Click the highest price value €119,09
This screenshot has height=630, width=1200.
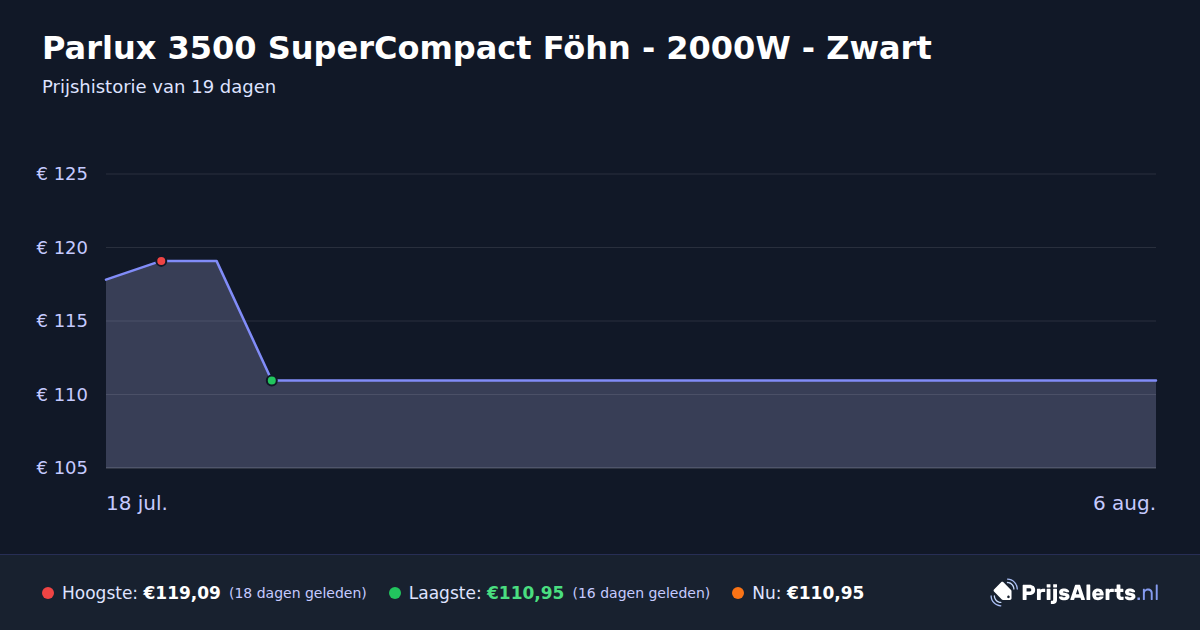[182, 593]
